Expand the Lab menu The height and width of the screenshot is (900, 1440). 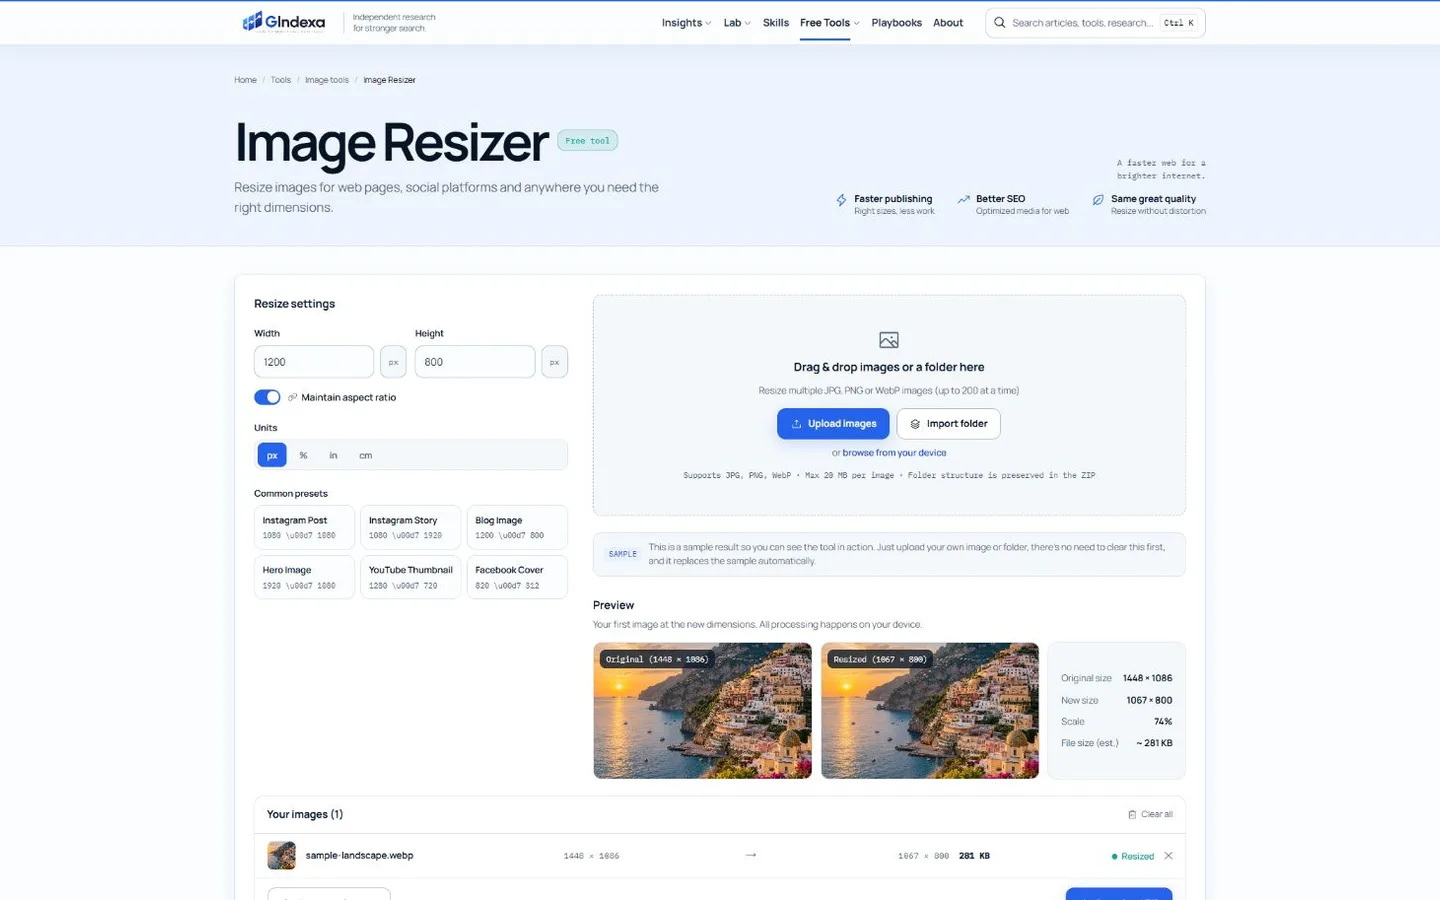click(x=737, y=22)
